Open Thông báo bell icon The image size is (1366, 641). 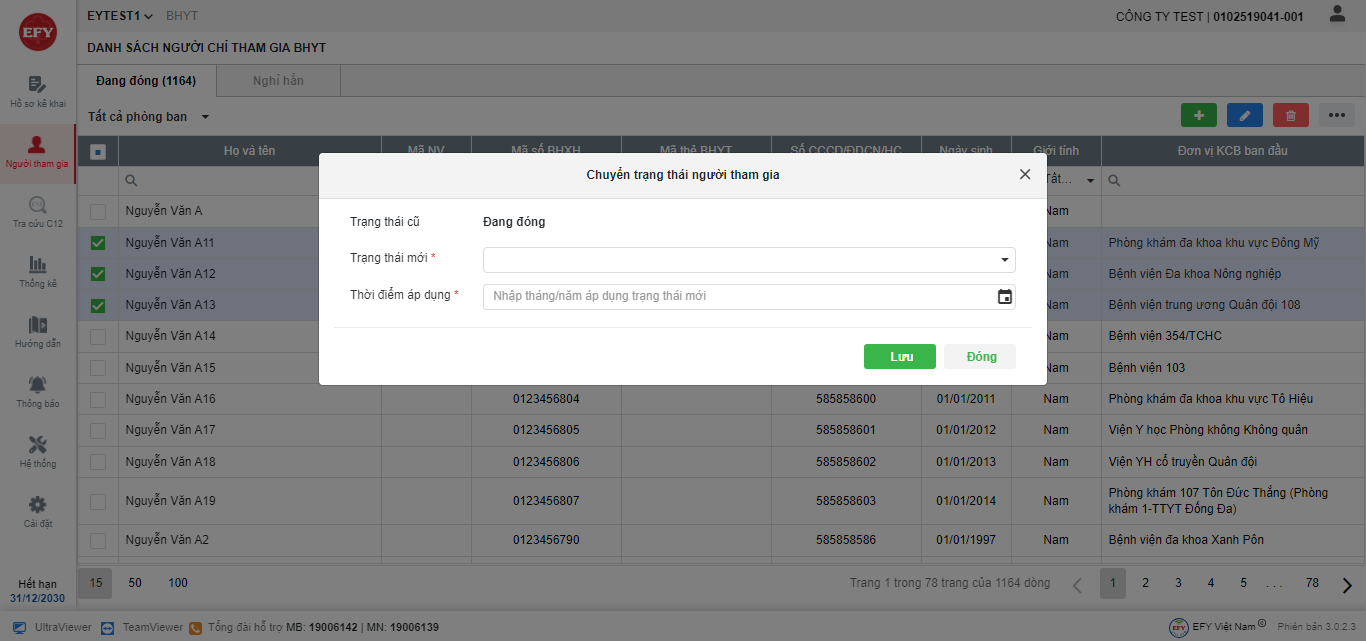click(37, 385)
